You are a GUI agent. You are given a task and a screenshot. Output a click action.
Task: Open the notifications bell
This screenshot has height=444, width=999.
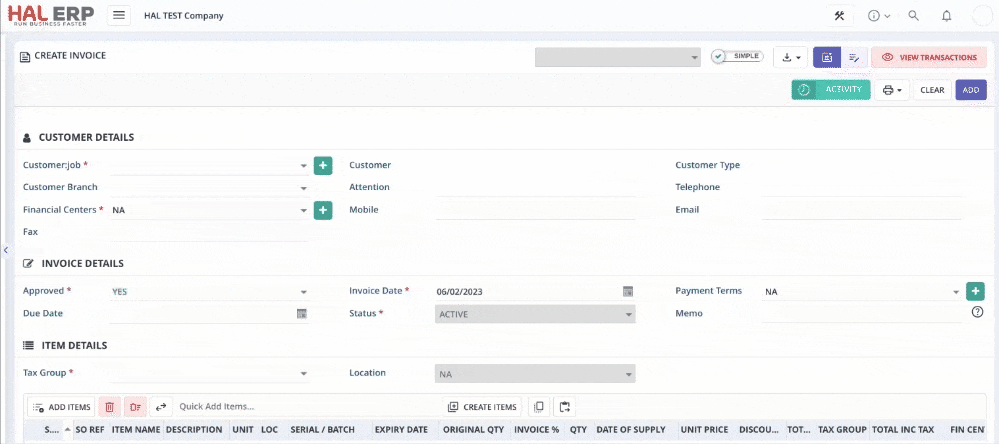pos(946,16)
